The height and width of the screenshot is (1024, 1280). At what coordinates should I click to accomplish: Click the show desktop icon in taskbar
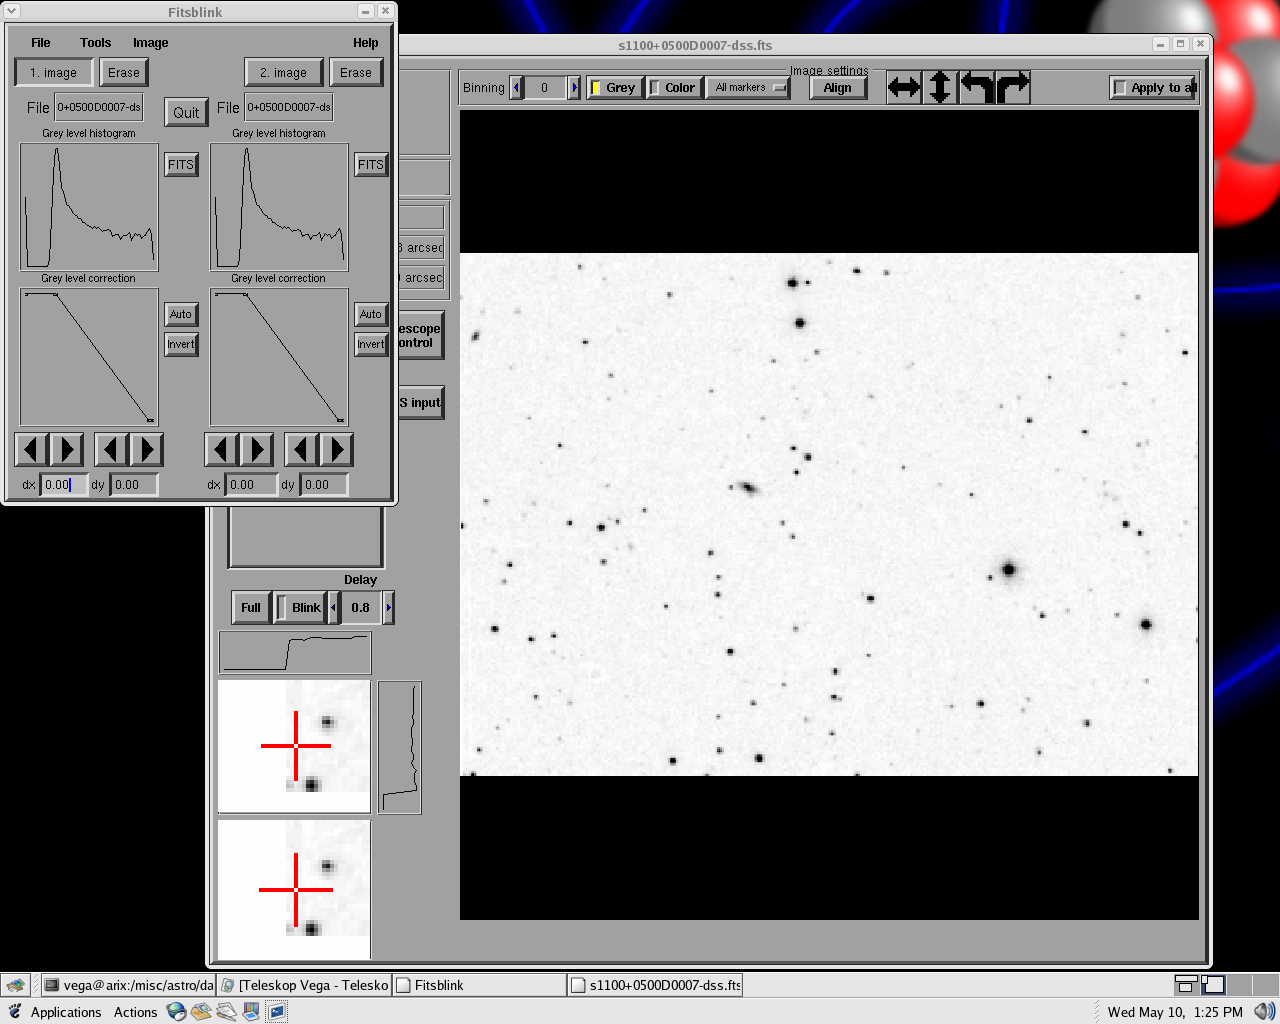coord(14,985)
